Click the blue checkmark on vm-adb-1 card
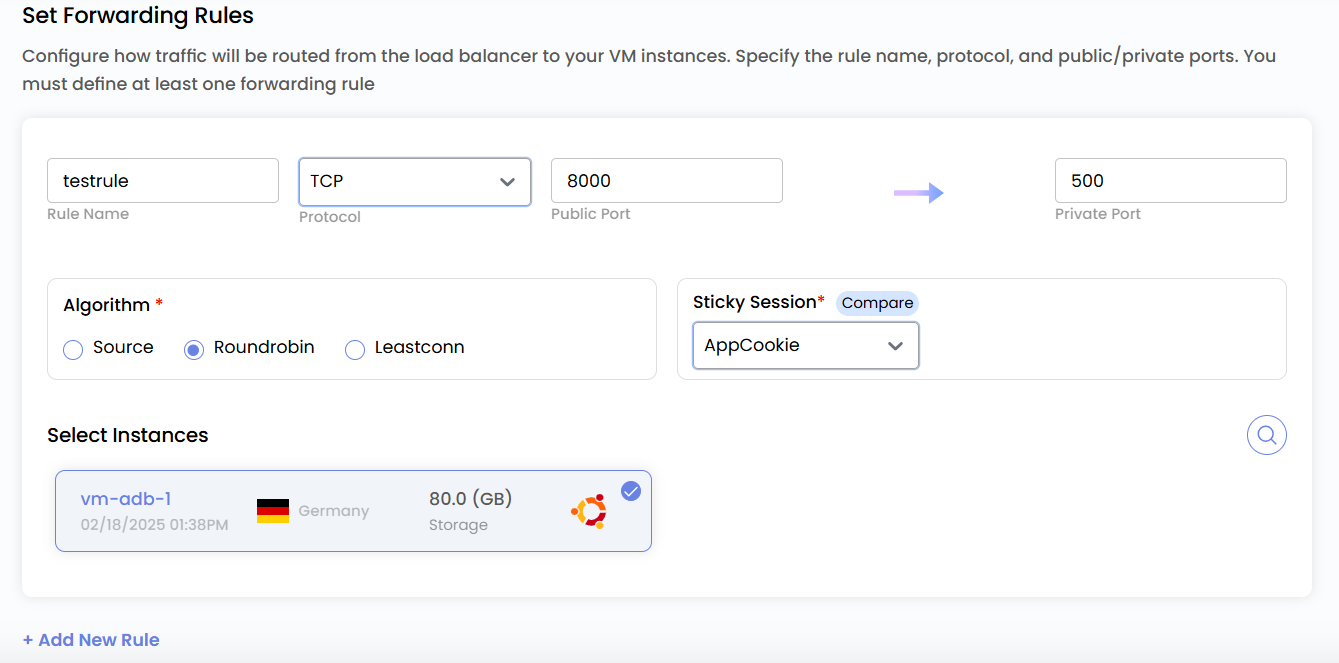Viewport: 1339px width, 663px height. click(x=630, y=491)
